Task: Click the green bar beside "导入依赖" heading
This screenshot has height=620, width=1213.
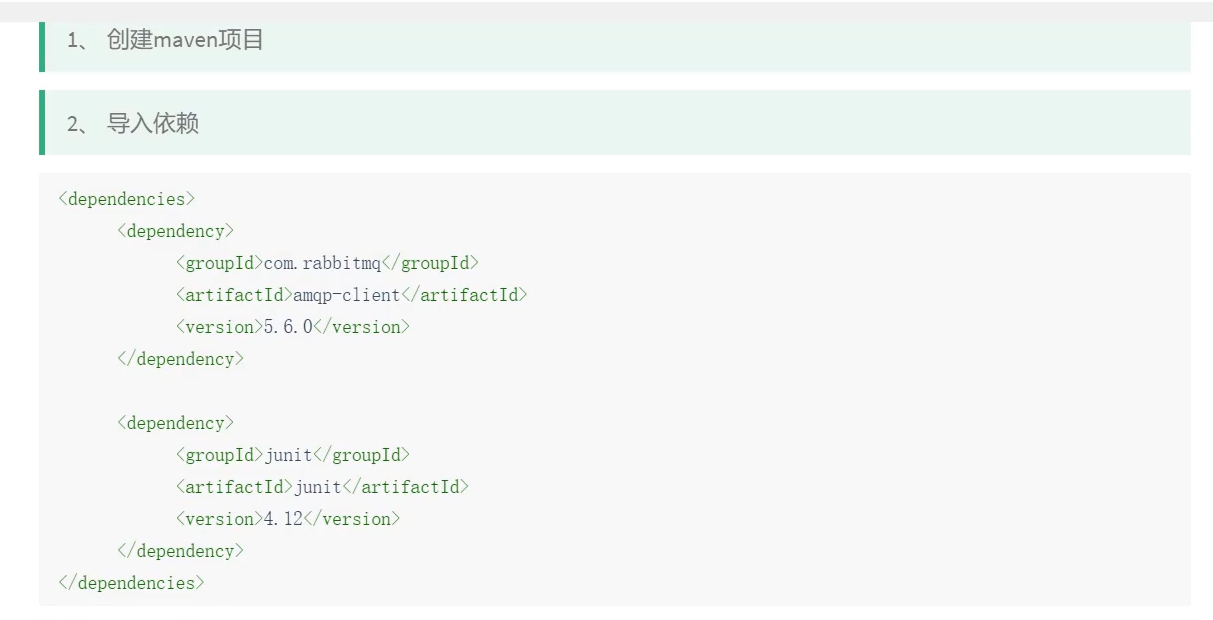Action: pyautogui.click(x=42, y=123)
